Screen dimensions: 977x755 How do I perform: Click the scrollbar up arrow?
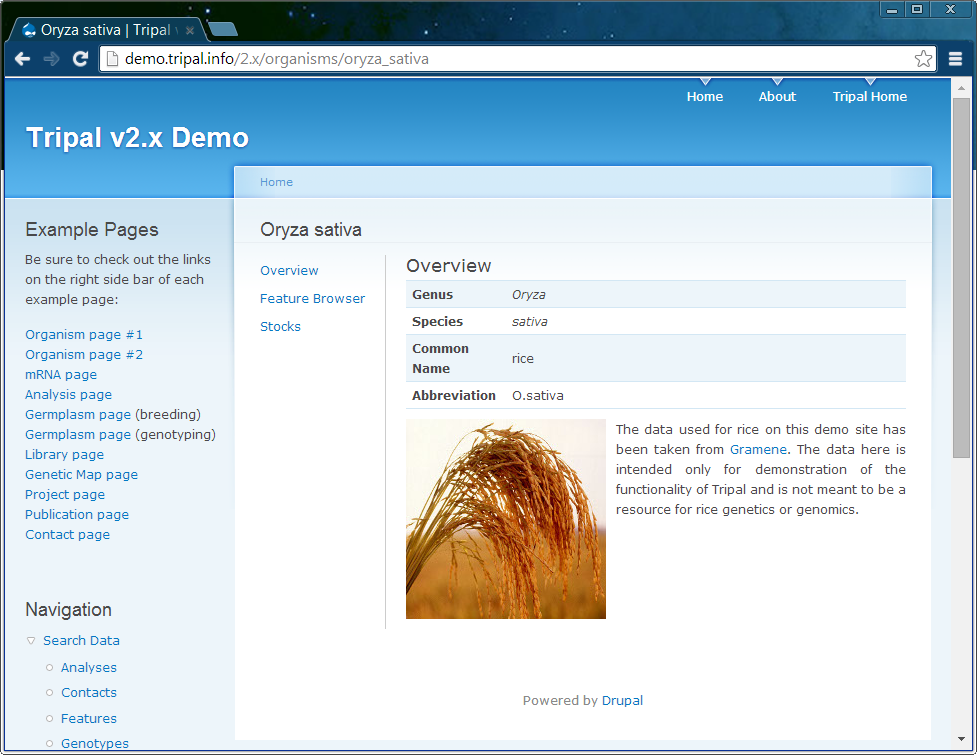click(x=961, y=88)
